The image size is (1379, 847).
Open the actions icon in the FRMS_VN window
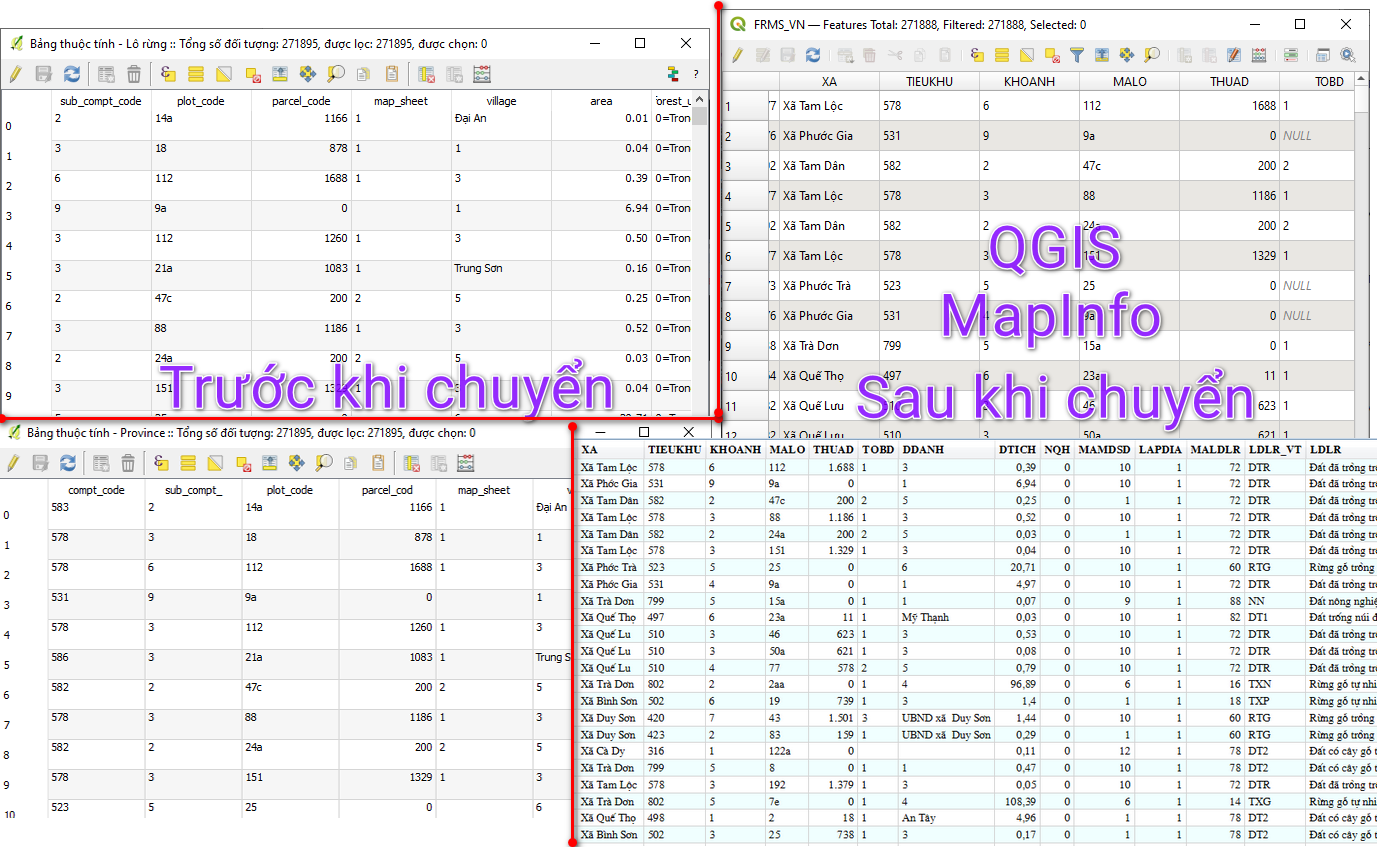(x=1348, y=55)
